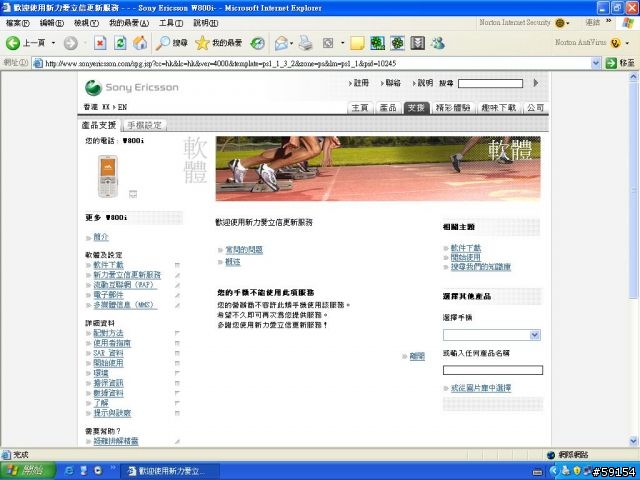Print the page using printer icon
640x480 pixels.
pos(305,43)
